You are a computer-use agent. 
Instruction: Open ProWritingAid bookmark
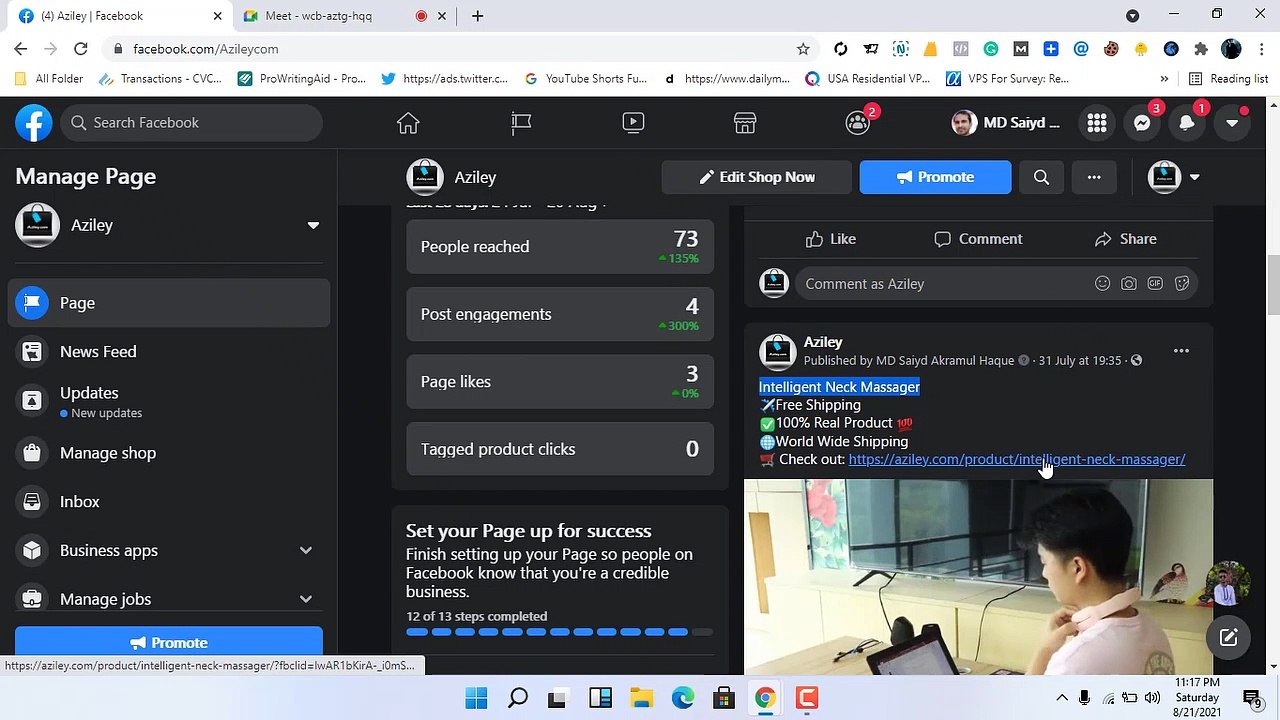tap(302, 79)
